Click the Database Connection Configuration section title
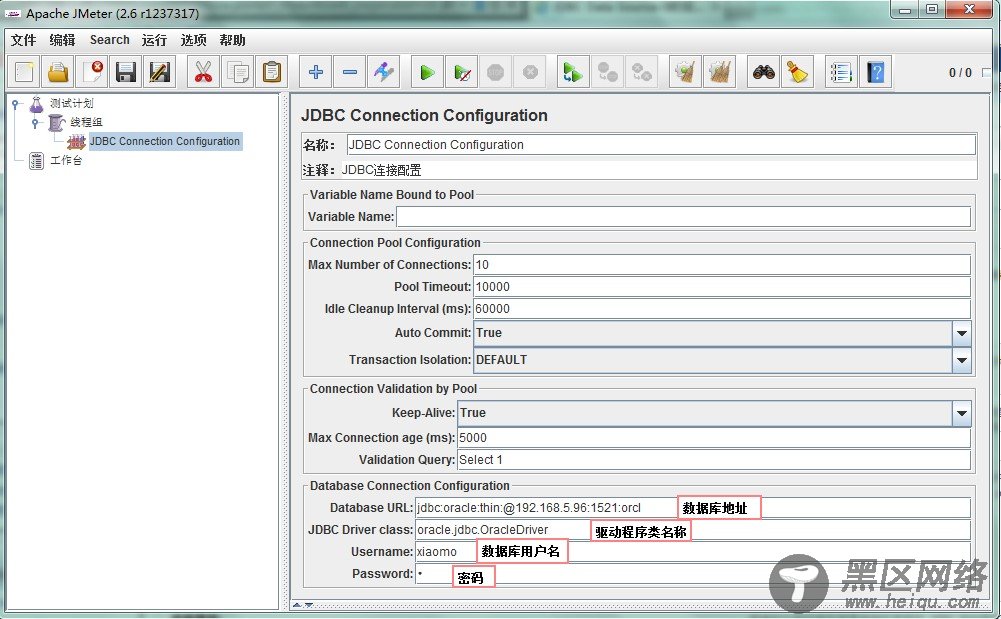The image size is (1001, 619). [410, 486]
